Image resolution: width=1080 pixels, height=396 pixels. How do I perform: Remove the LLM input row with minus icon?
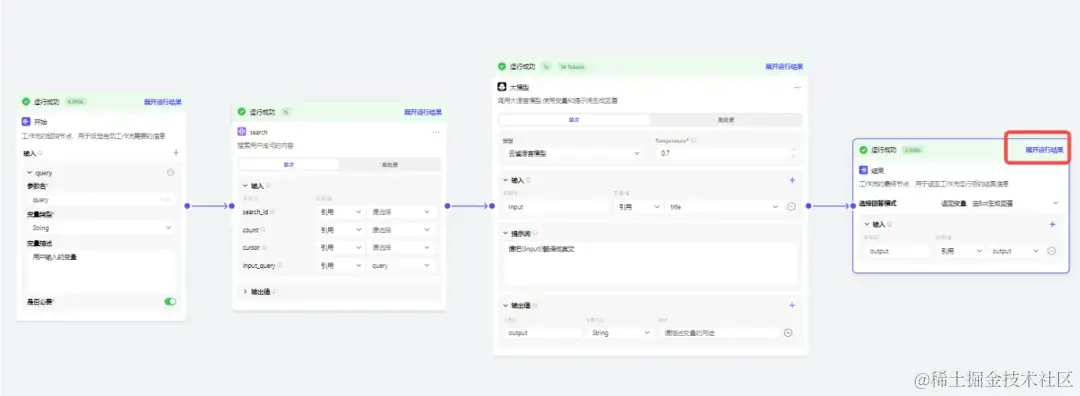pos(791,206)
